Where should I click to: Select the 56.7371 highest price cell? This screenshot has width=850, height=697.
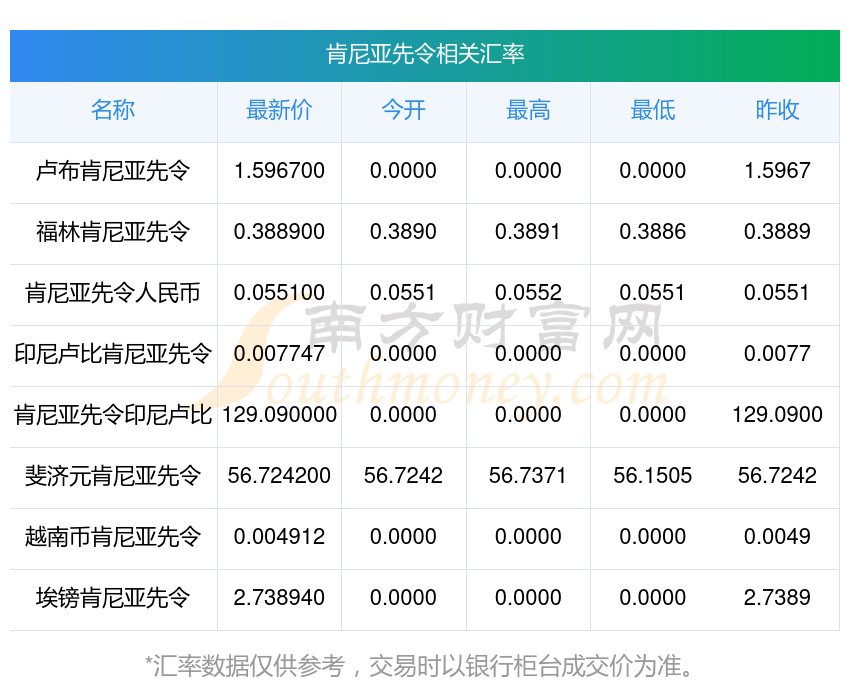[528, 476]
